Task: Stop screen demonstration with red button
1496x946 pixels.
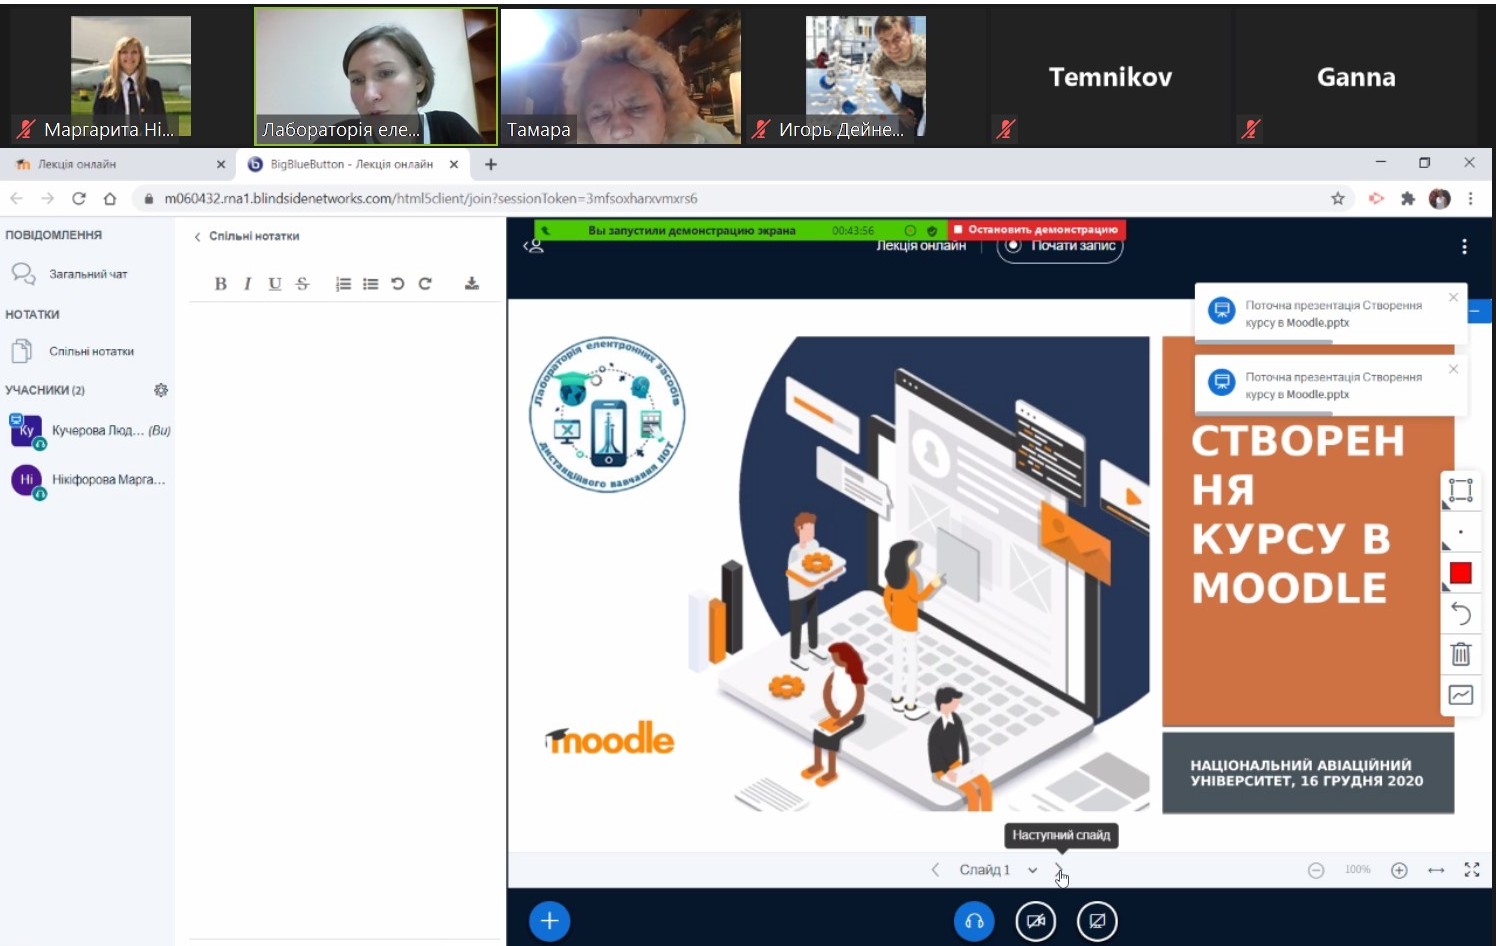Action: click(x=1036, y=230)
